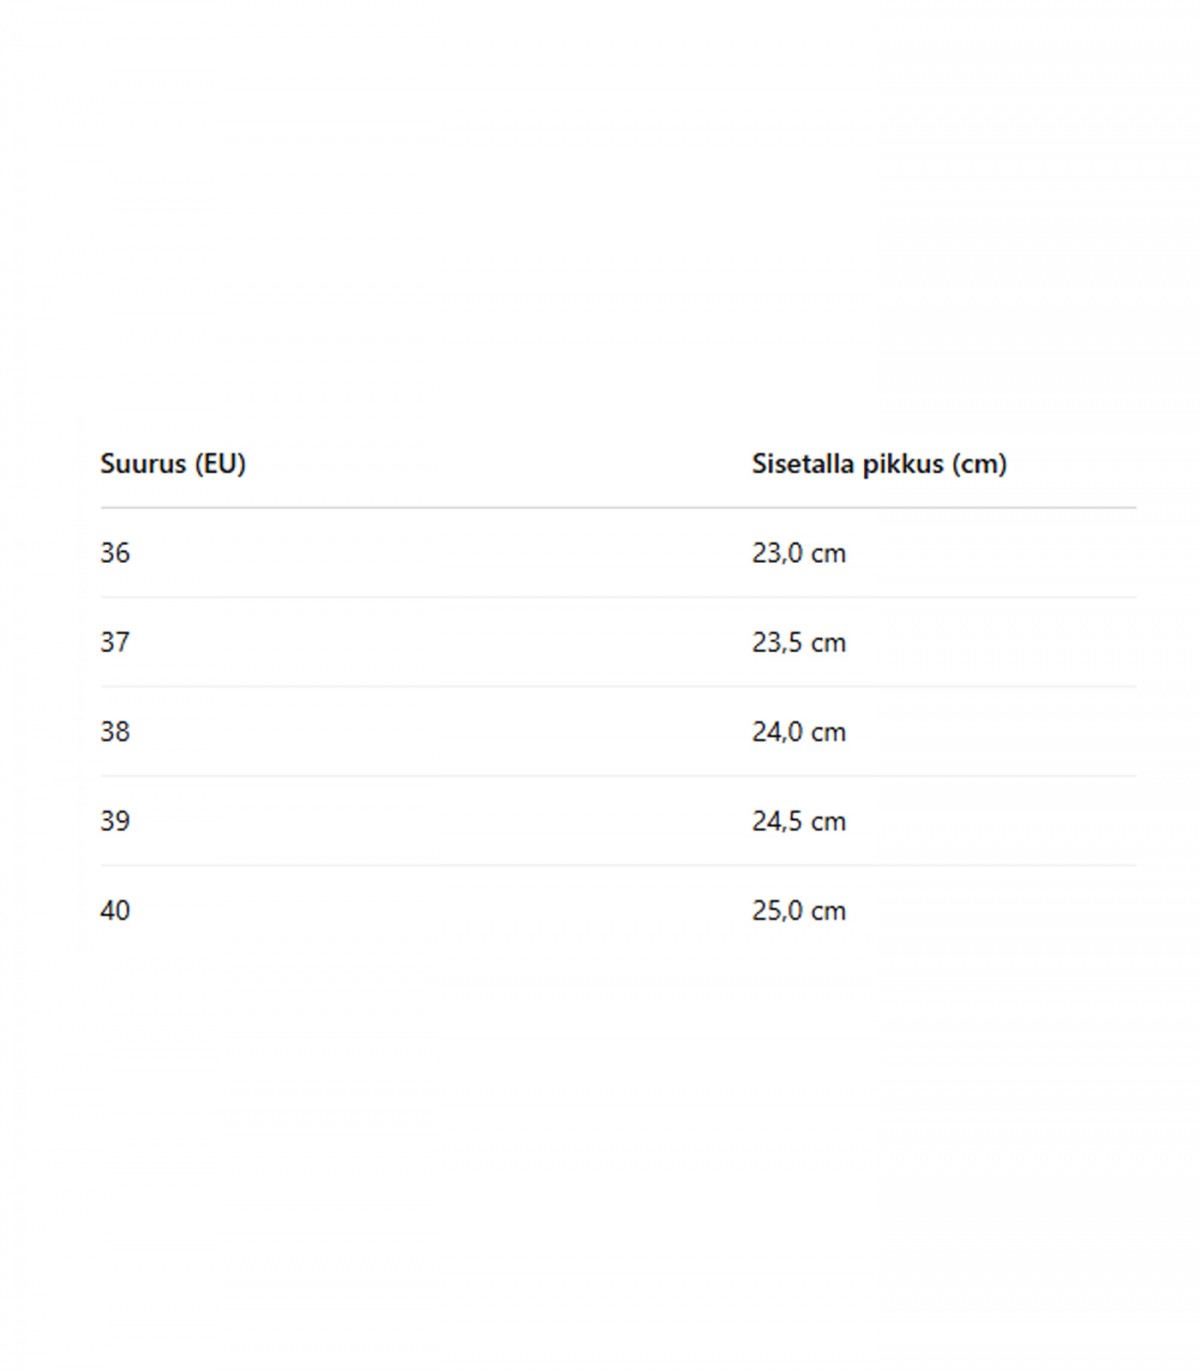1200x1372 pixels.
Task: Click the 24,5 cm insole length value
Action: (799, 821)
